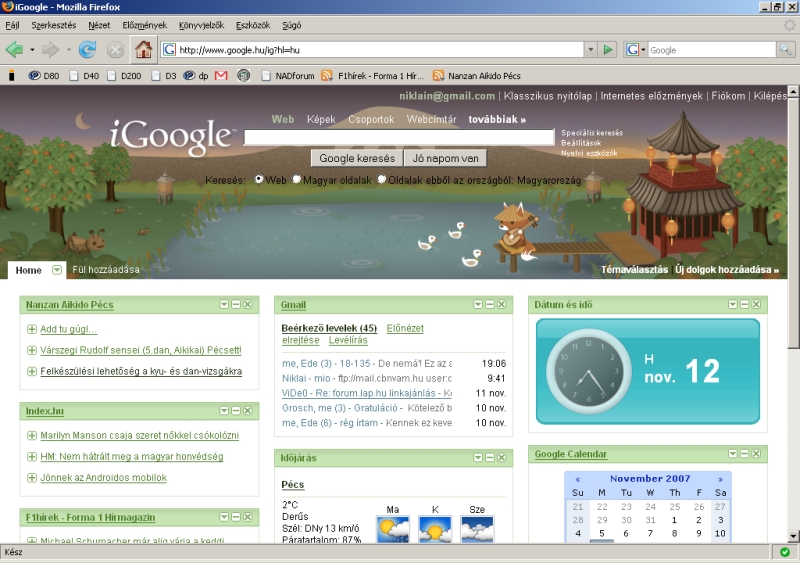
Task: Click the page scroll down arrow
Action: [x=793, y=536]
